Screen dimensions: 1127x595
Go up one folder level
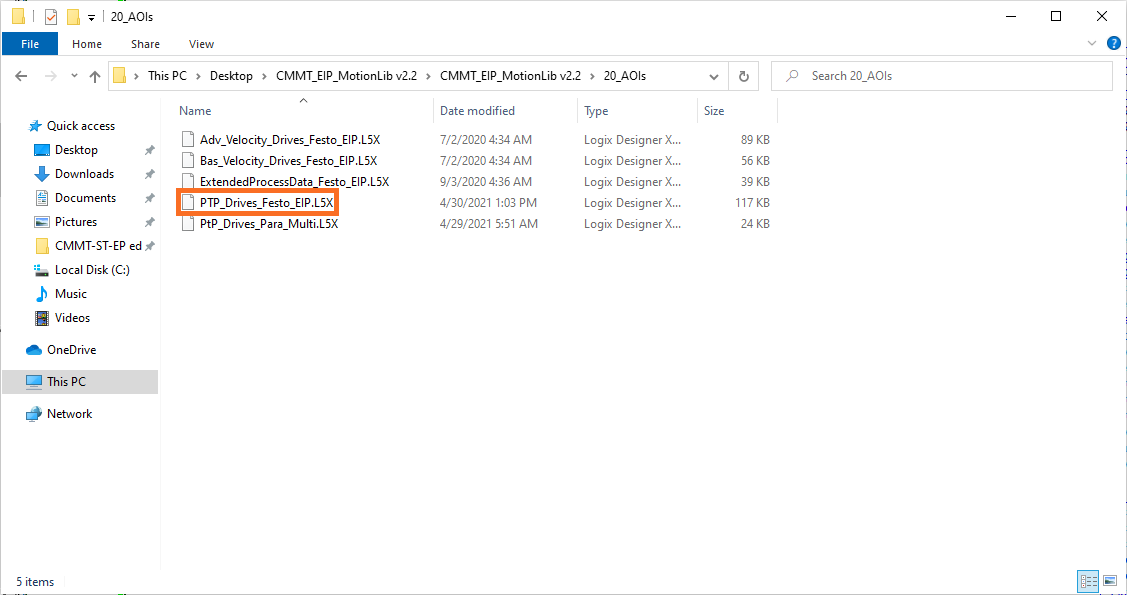point(95,75)
